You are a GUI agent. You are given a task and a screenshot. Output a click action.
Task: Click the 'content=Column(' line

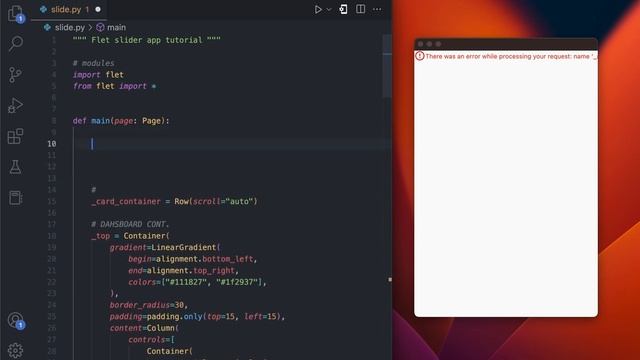click(x=144, y=328)
